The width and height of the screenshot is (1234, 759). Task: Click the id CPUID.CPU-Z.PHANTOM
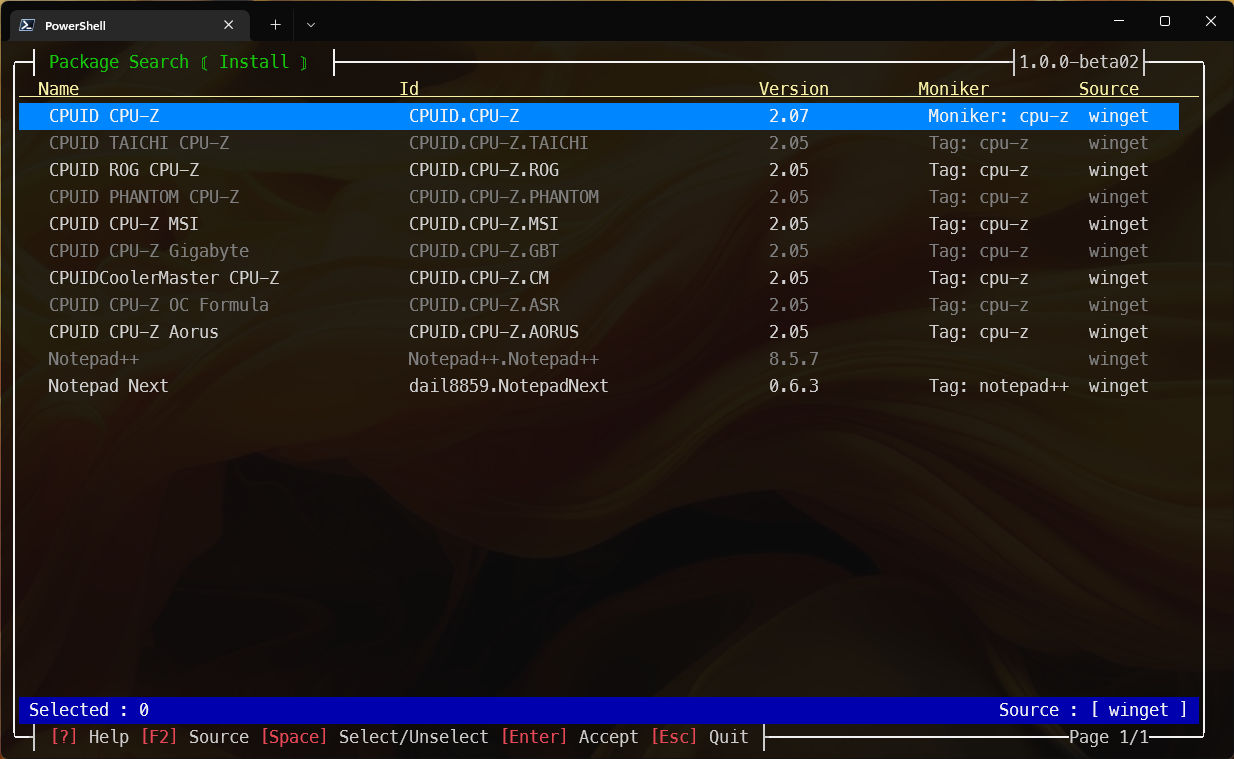point(504,197)
